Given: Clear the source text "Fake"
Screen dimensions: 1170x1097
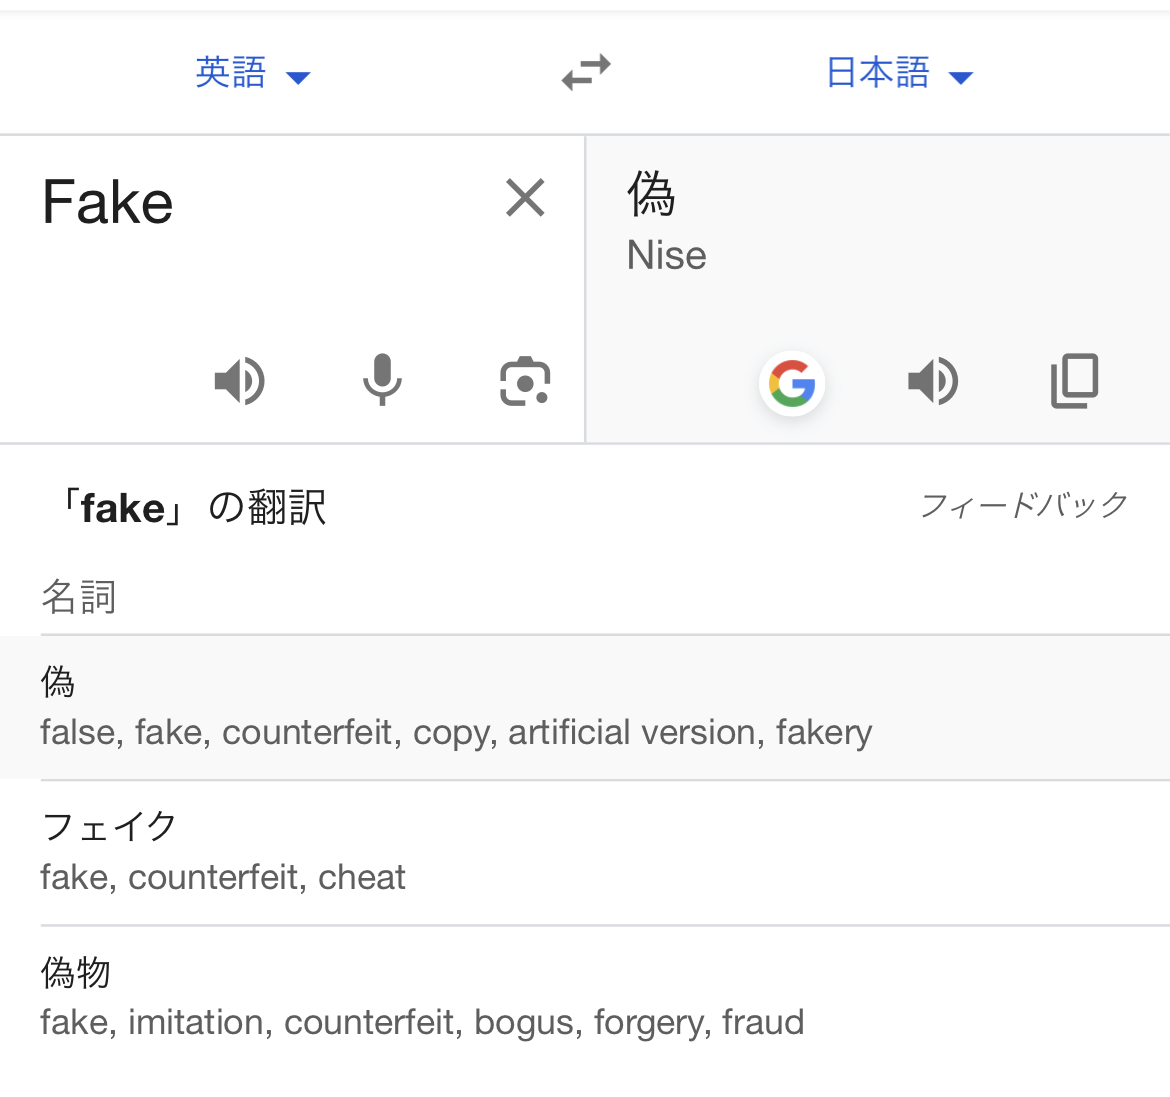Looking at the screenshot, I should click(525, 198).
